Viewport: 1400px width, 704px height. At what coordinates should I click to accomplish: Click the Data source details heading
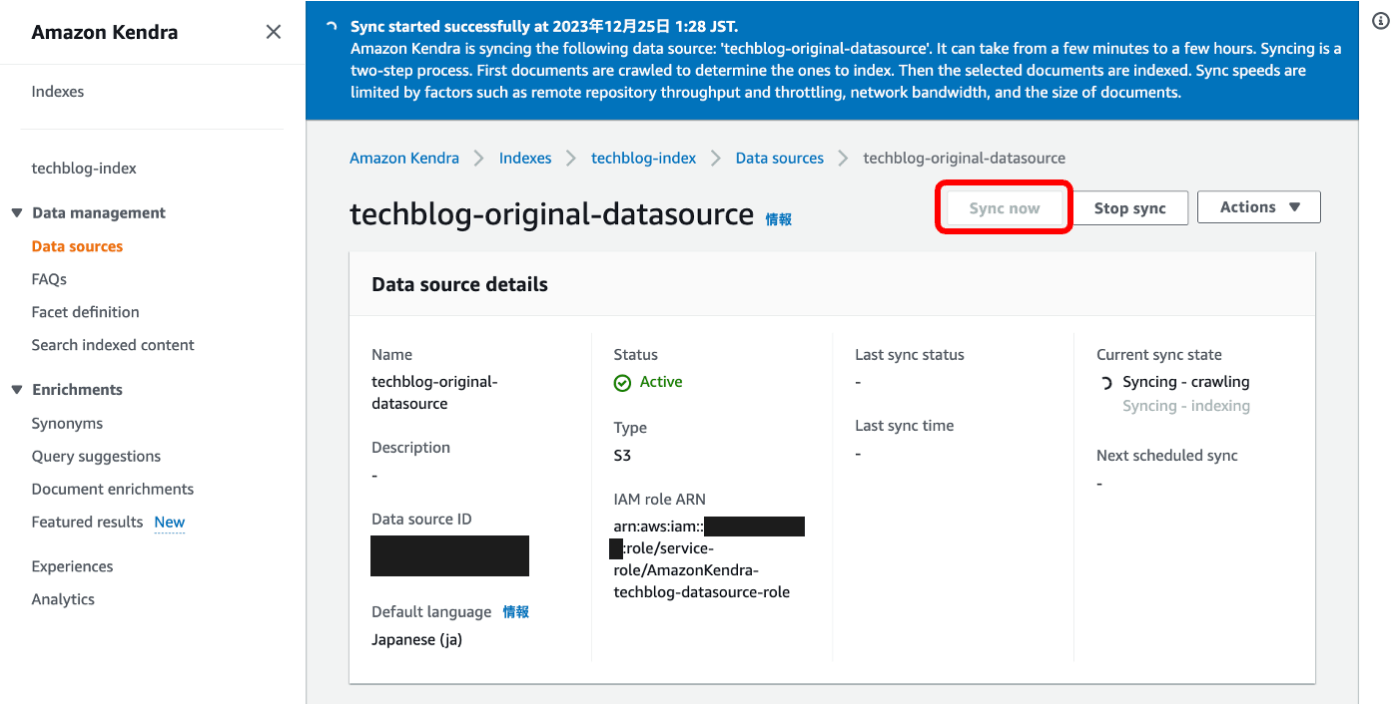pos(460,285)
